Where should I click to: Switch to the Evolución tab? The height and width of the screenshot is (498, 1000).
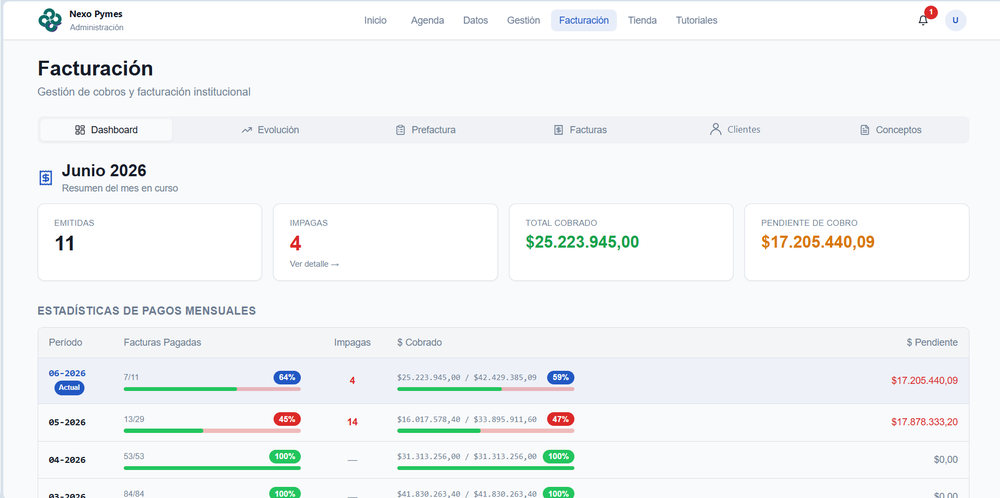click(x=270, y=130)
